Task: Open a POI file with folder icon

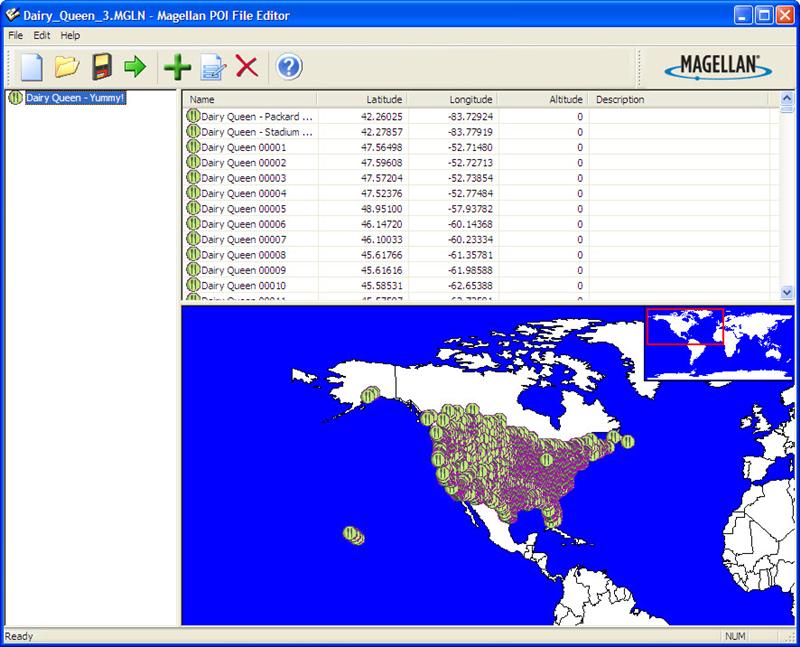Action: click(66, 67)
